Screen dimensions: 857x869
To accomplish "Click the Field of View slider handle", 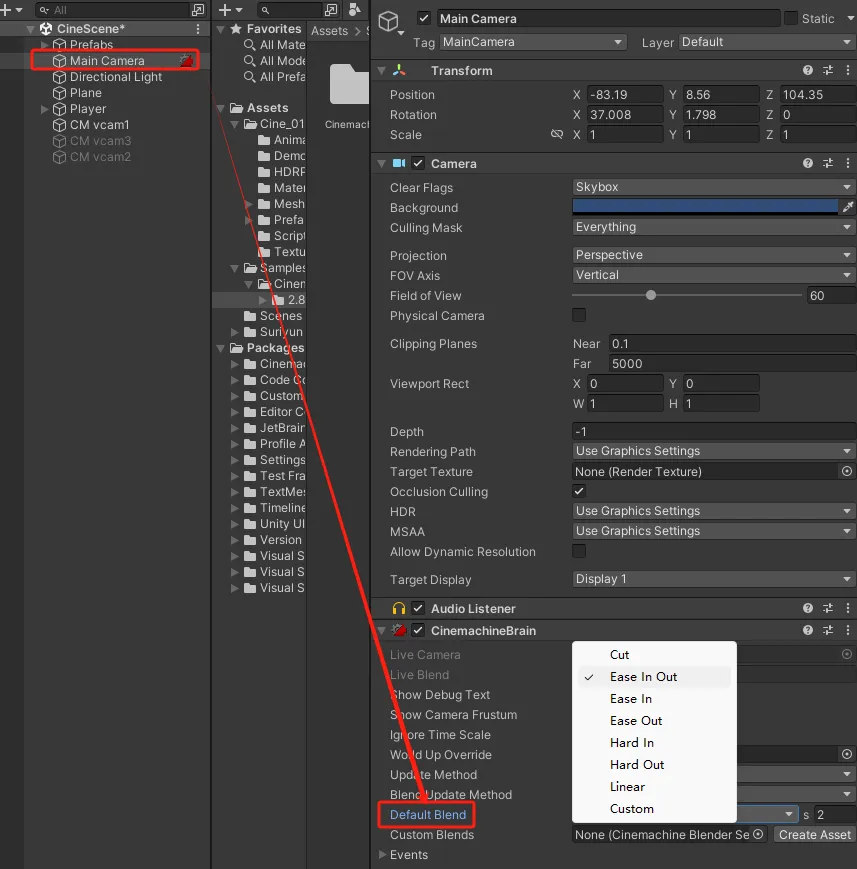I will pyautogui.click(x=651, y=295).
